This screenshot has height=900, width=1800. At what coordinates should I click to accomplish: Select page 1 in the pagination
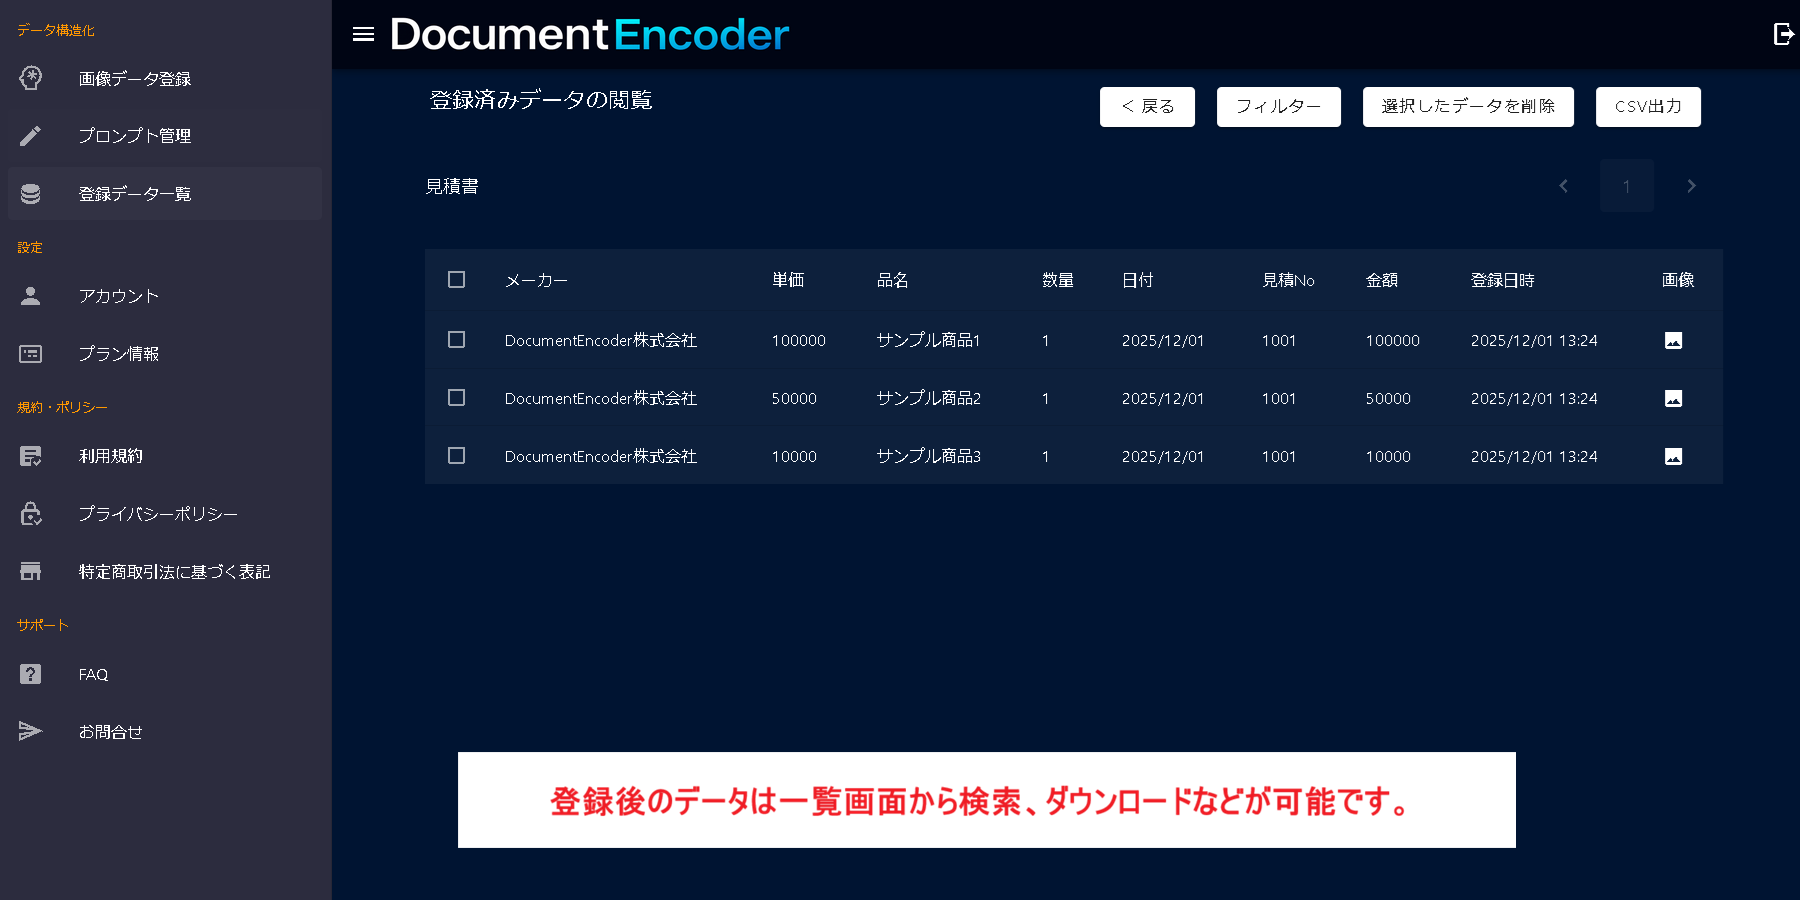pos(1626,186)
